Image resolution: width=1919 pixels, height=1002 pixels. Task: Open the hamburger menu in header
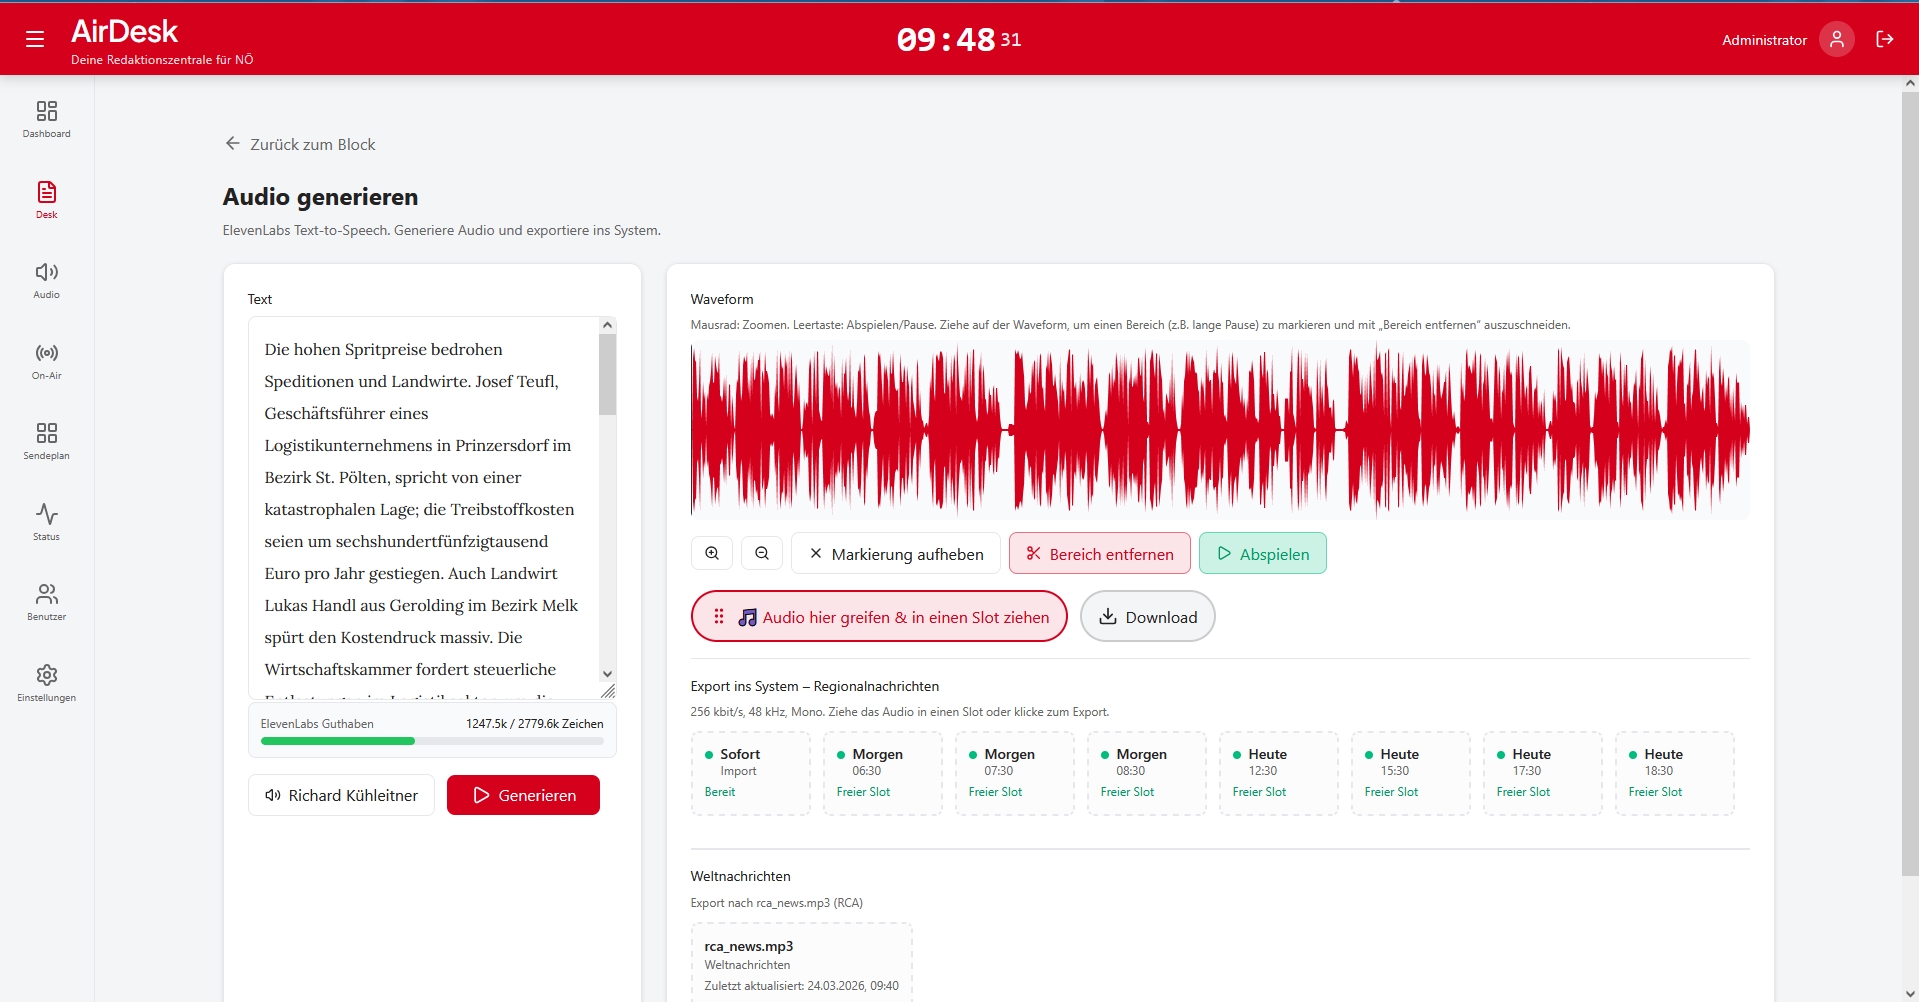pyautogui.click(x=35, y=39)
